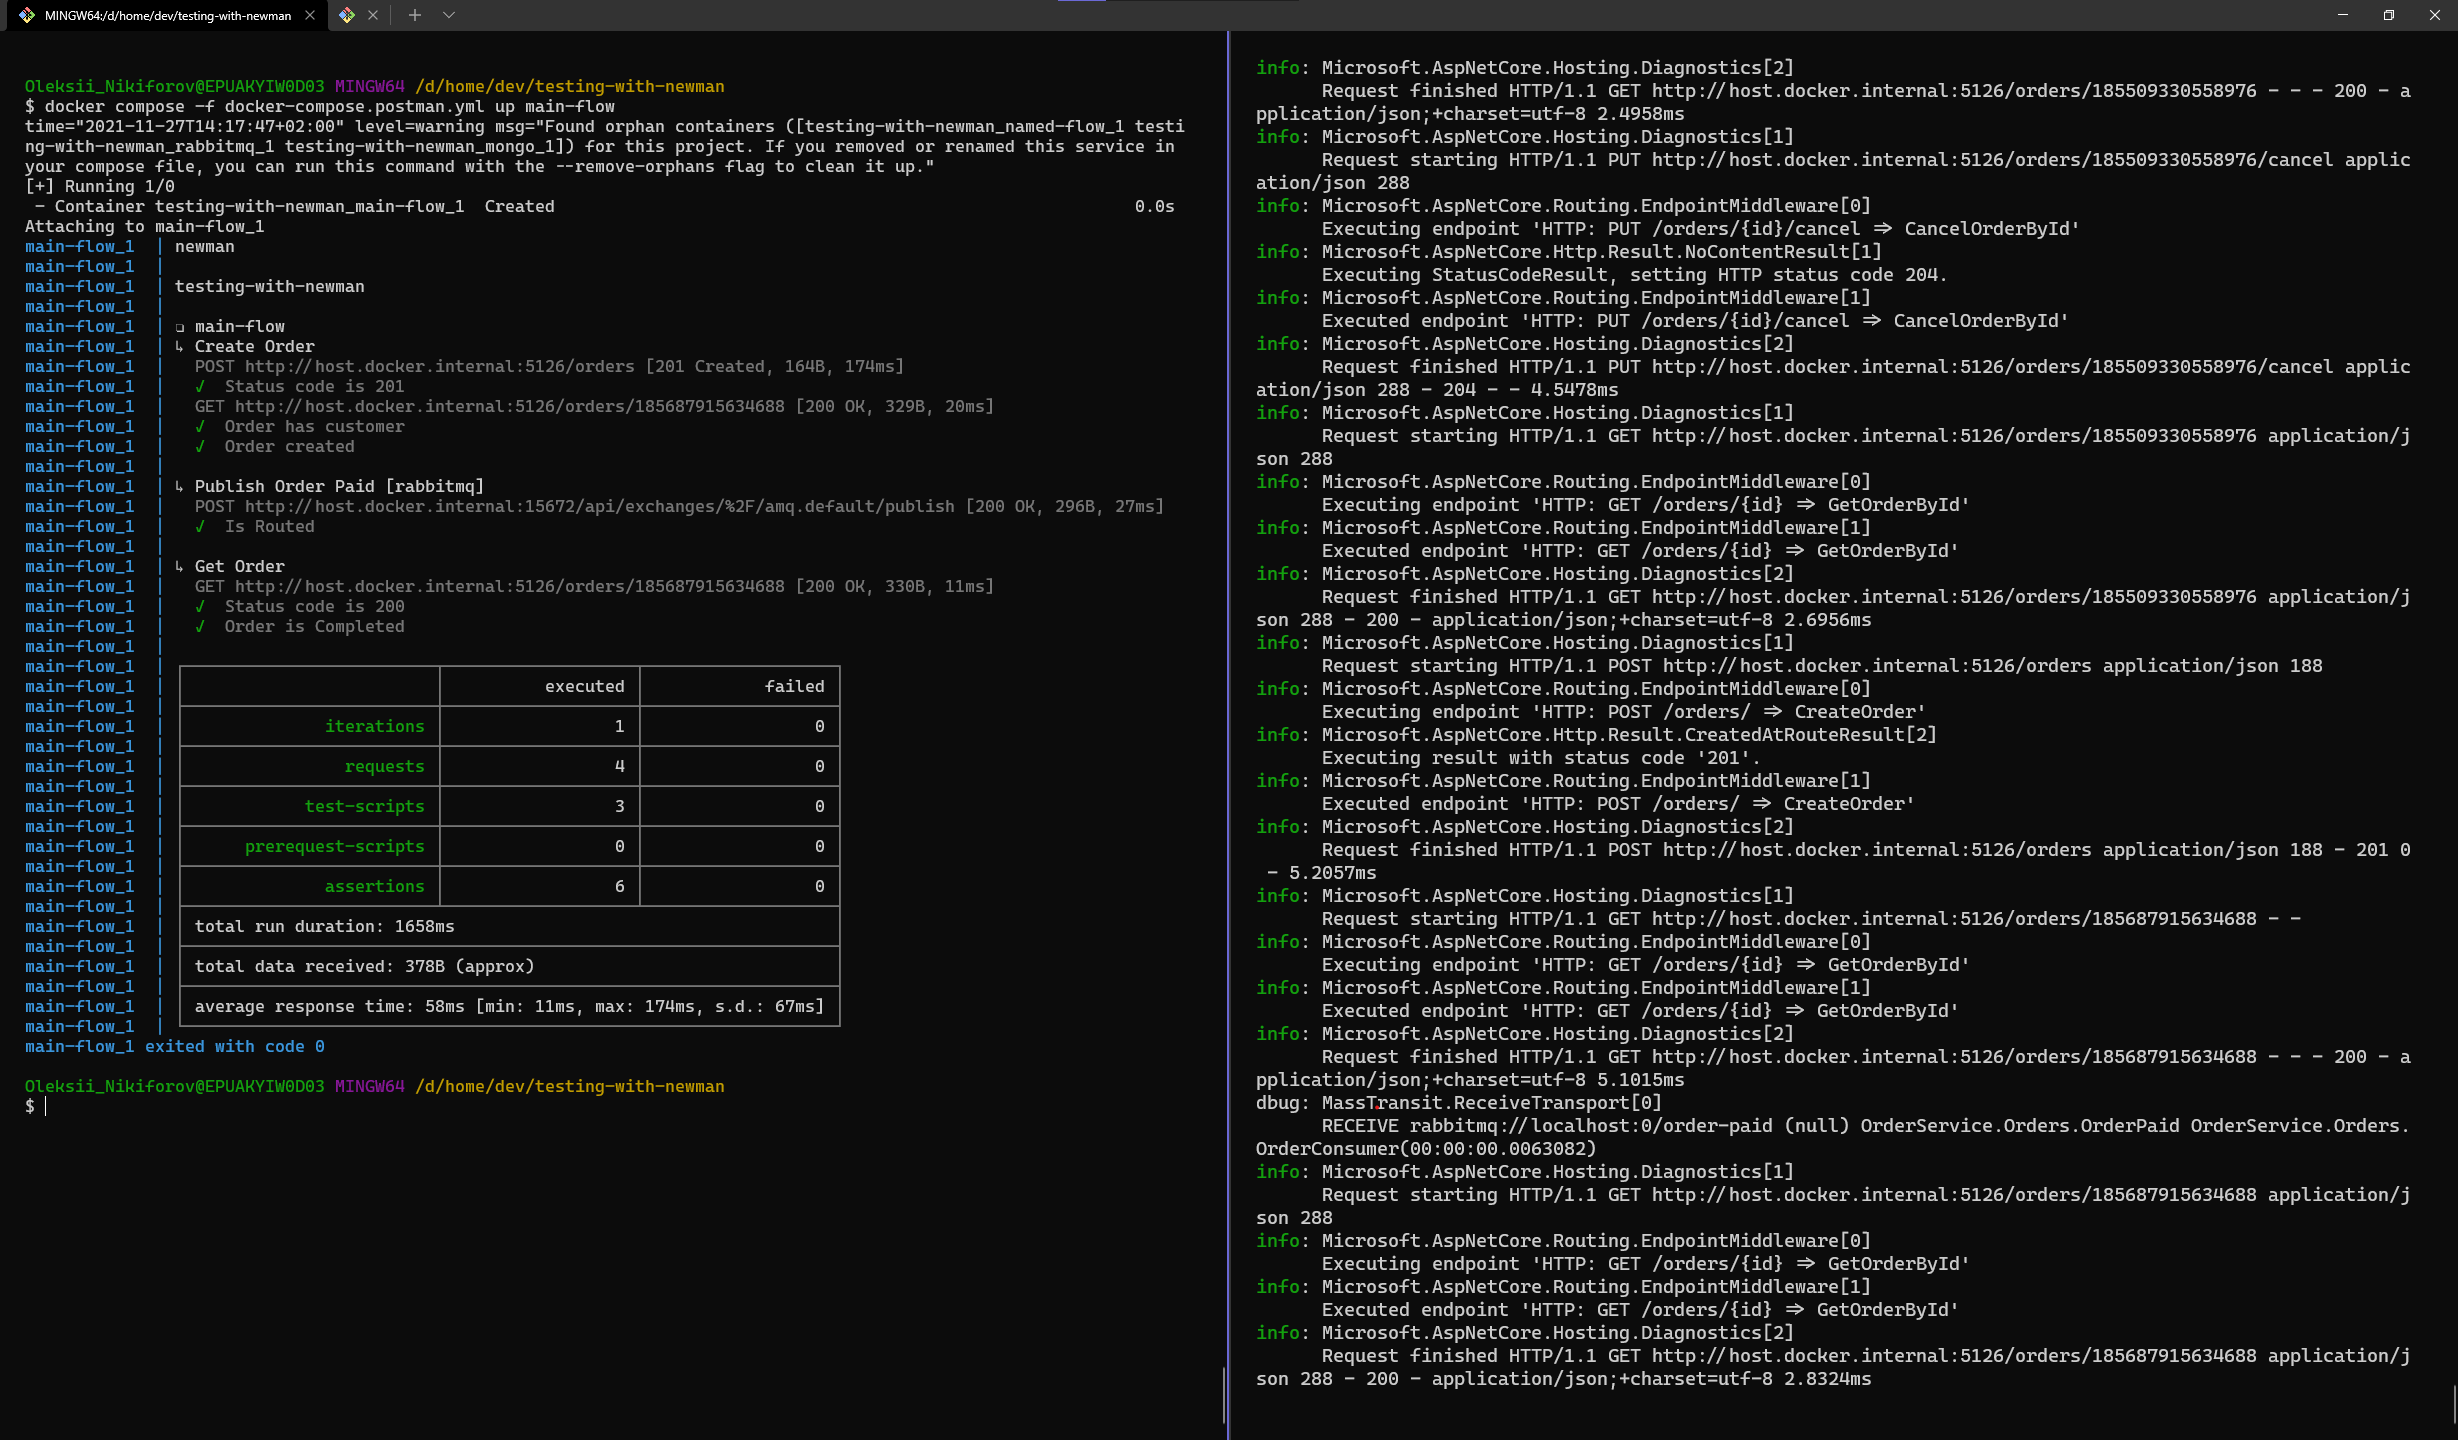Viewport: 2458px width, 1440px height.
Task: Close the terminal window
Action: (x=2435, y=15)
